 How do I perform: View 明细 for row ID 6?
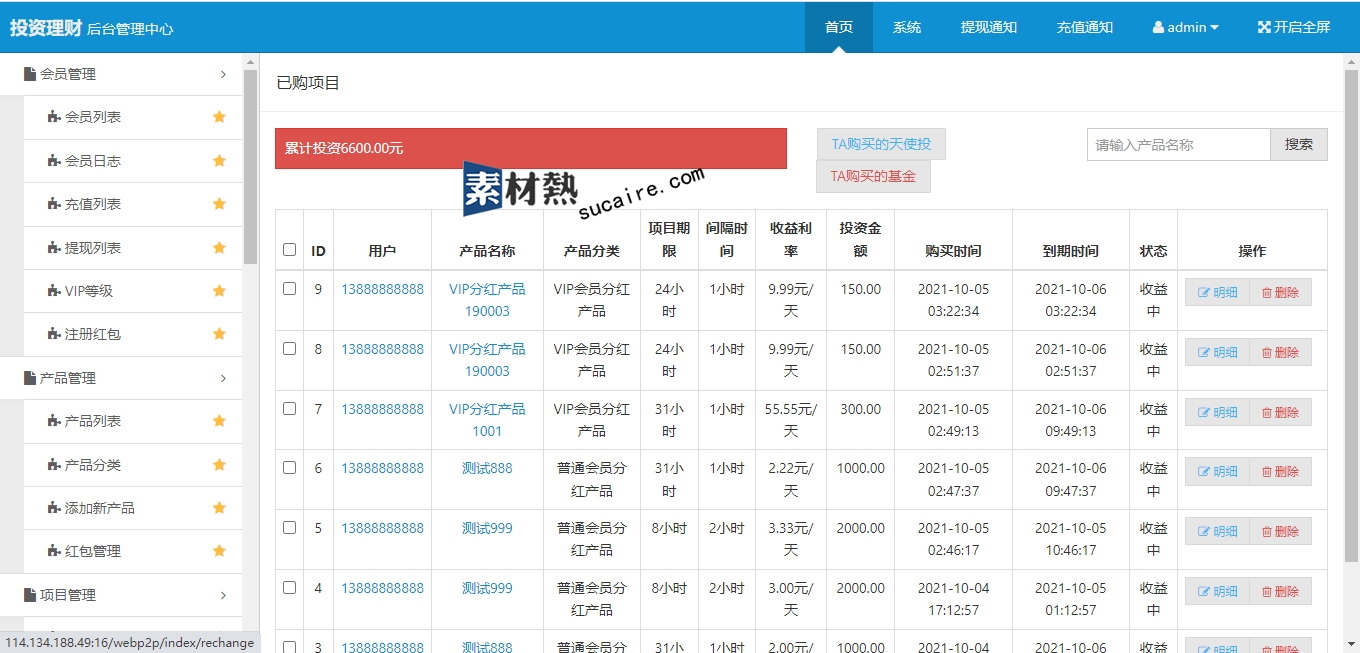tap(1217, 471)
